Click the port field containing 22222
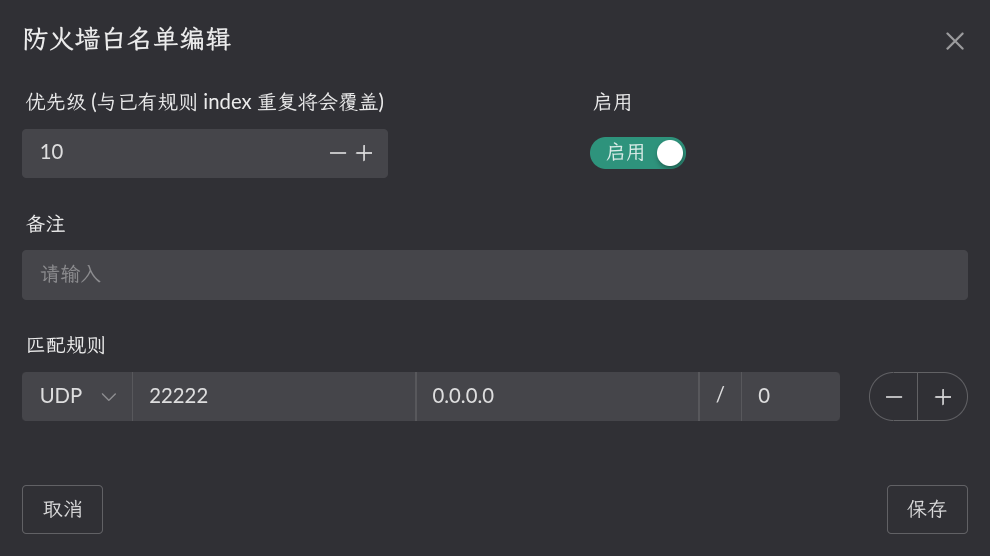 (x=273, y=397)
